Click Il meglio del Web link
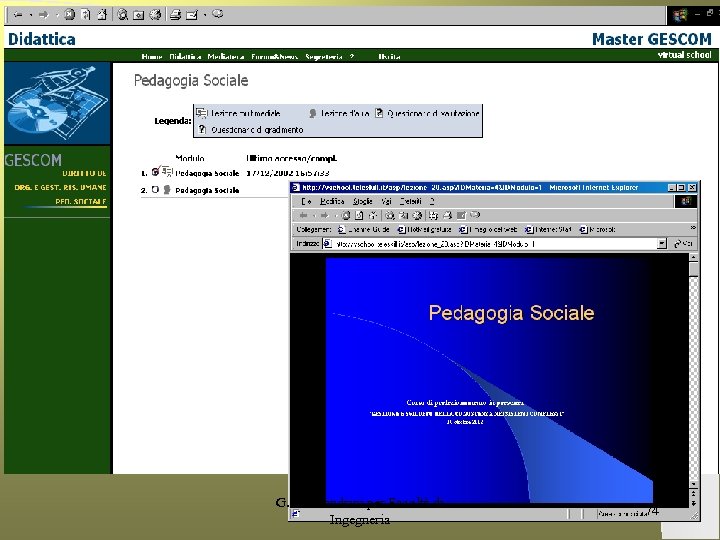The image size is (720, 540). click(489, 229)
